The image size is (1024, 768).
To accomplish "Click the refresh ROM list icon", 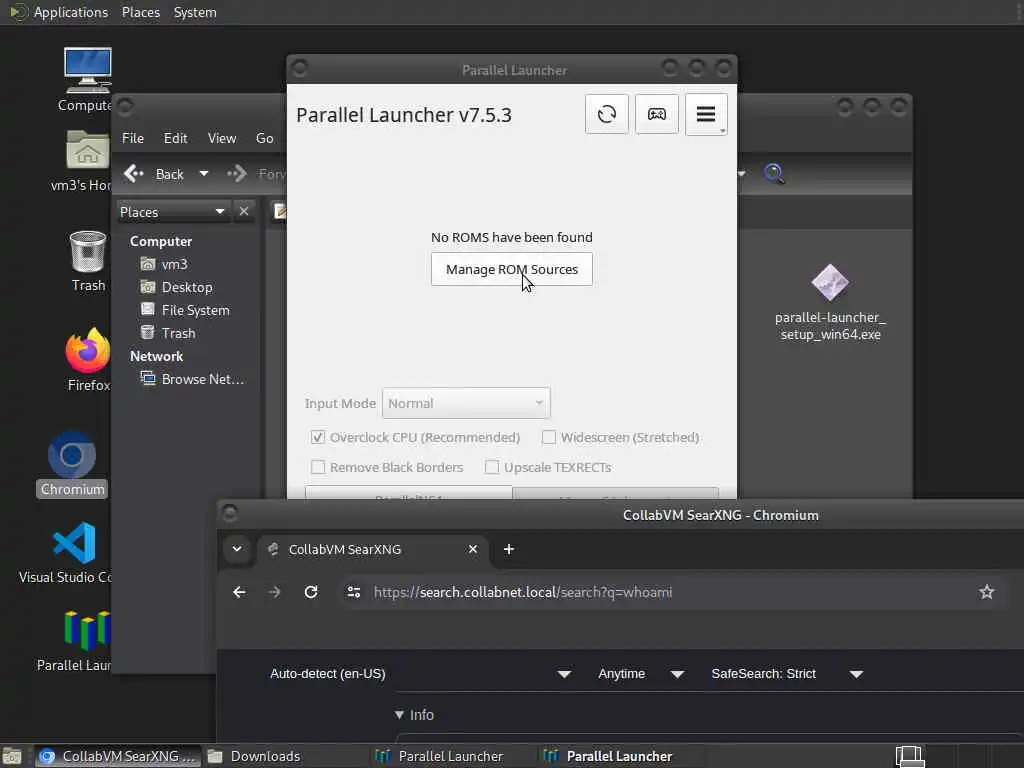I will click(x=607, y=114).
